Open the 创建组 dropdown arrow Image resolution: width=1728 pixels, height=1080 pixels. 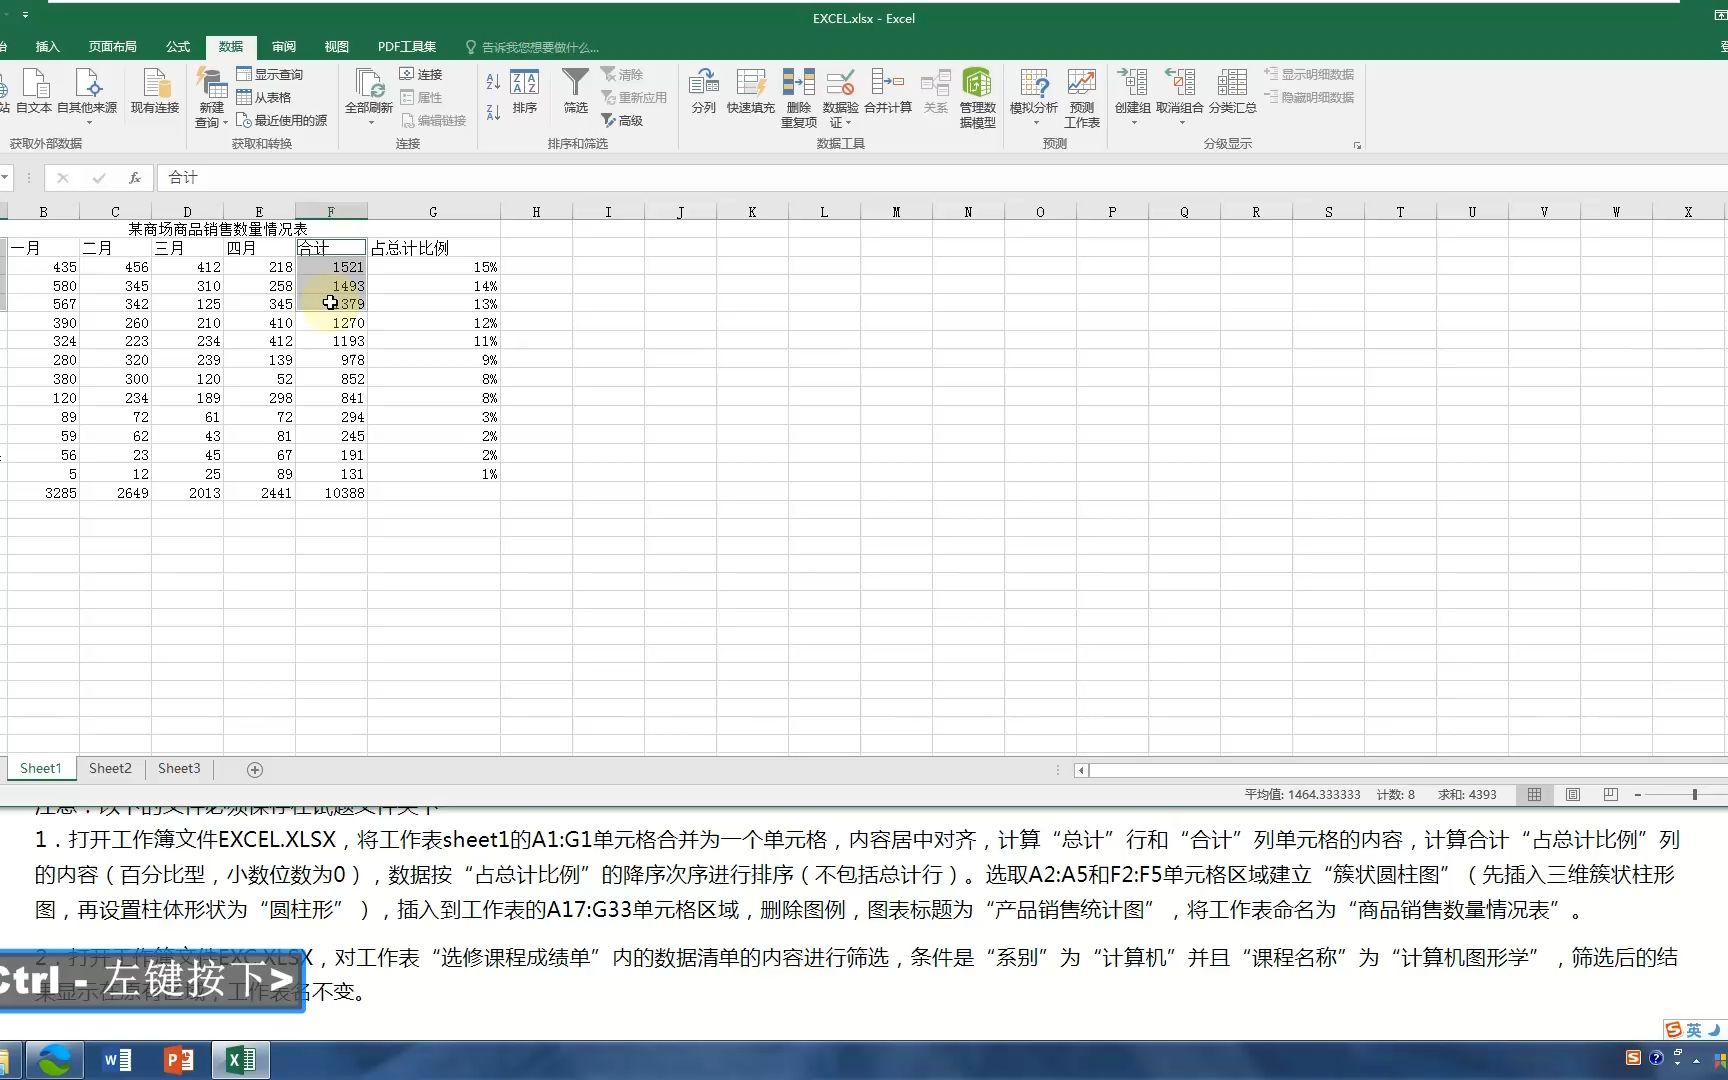click(1132, 120)
